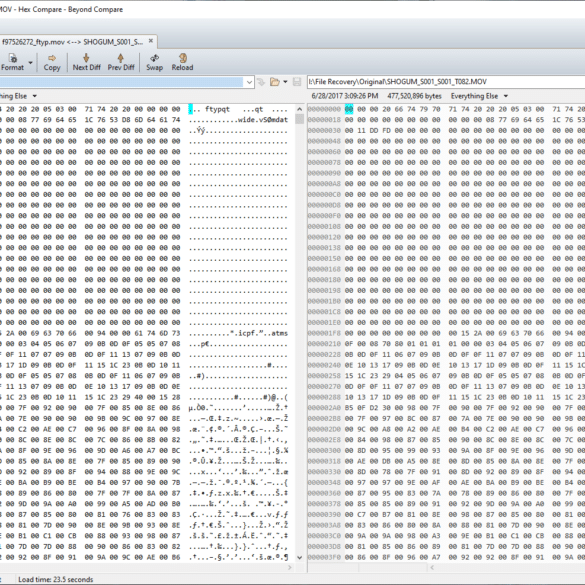Image resolution: width=585 pixels, height=585 pixels.
Task: Click the window title 'Hex Compare - Beyond Compare'
Action: 71,9
